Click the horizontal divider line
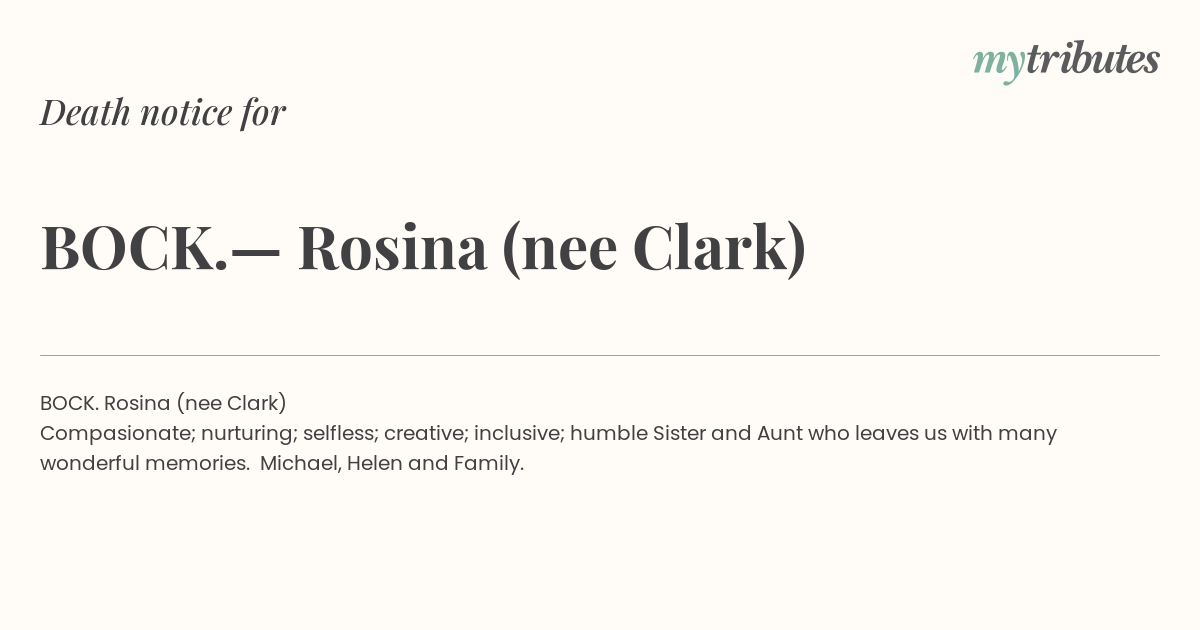The height and width of the screenshot is (630, 1200). click(x=600, y=355)
